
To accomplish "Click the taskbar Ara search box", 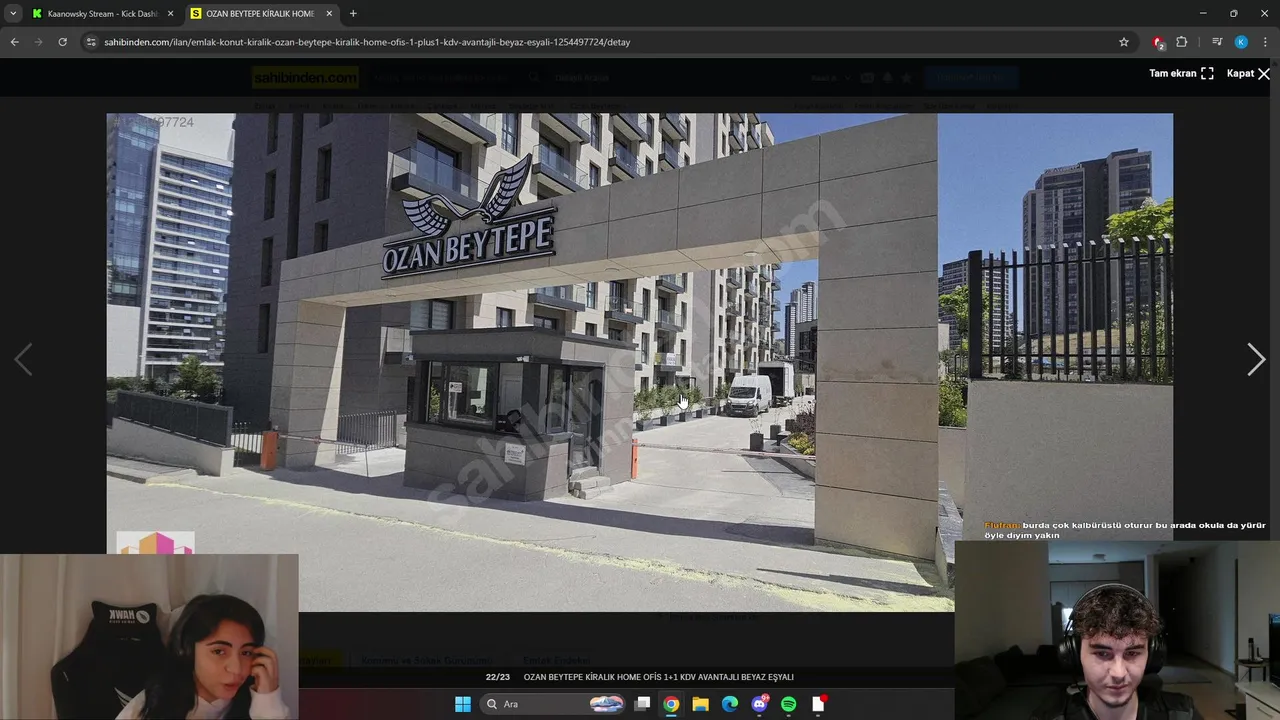I will click(x=554, y=704).
